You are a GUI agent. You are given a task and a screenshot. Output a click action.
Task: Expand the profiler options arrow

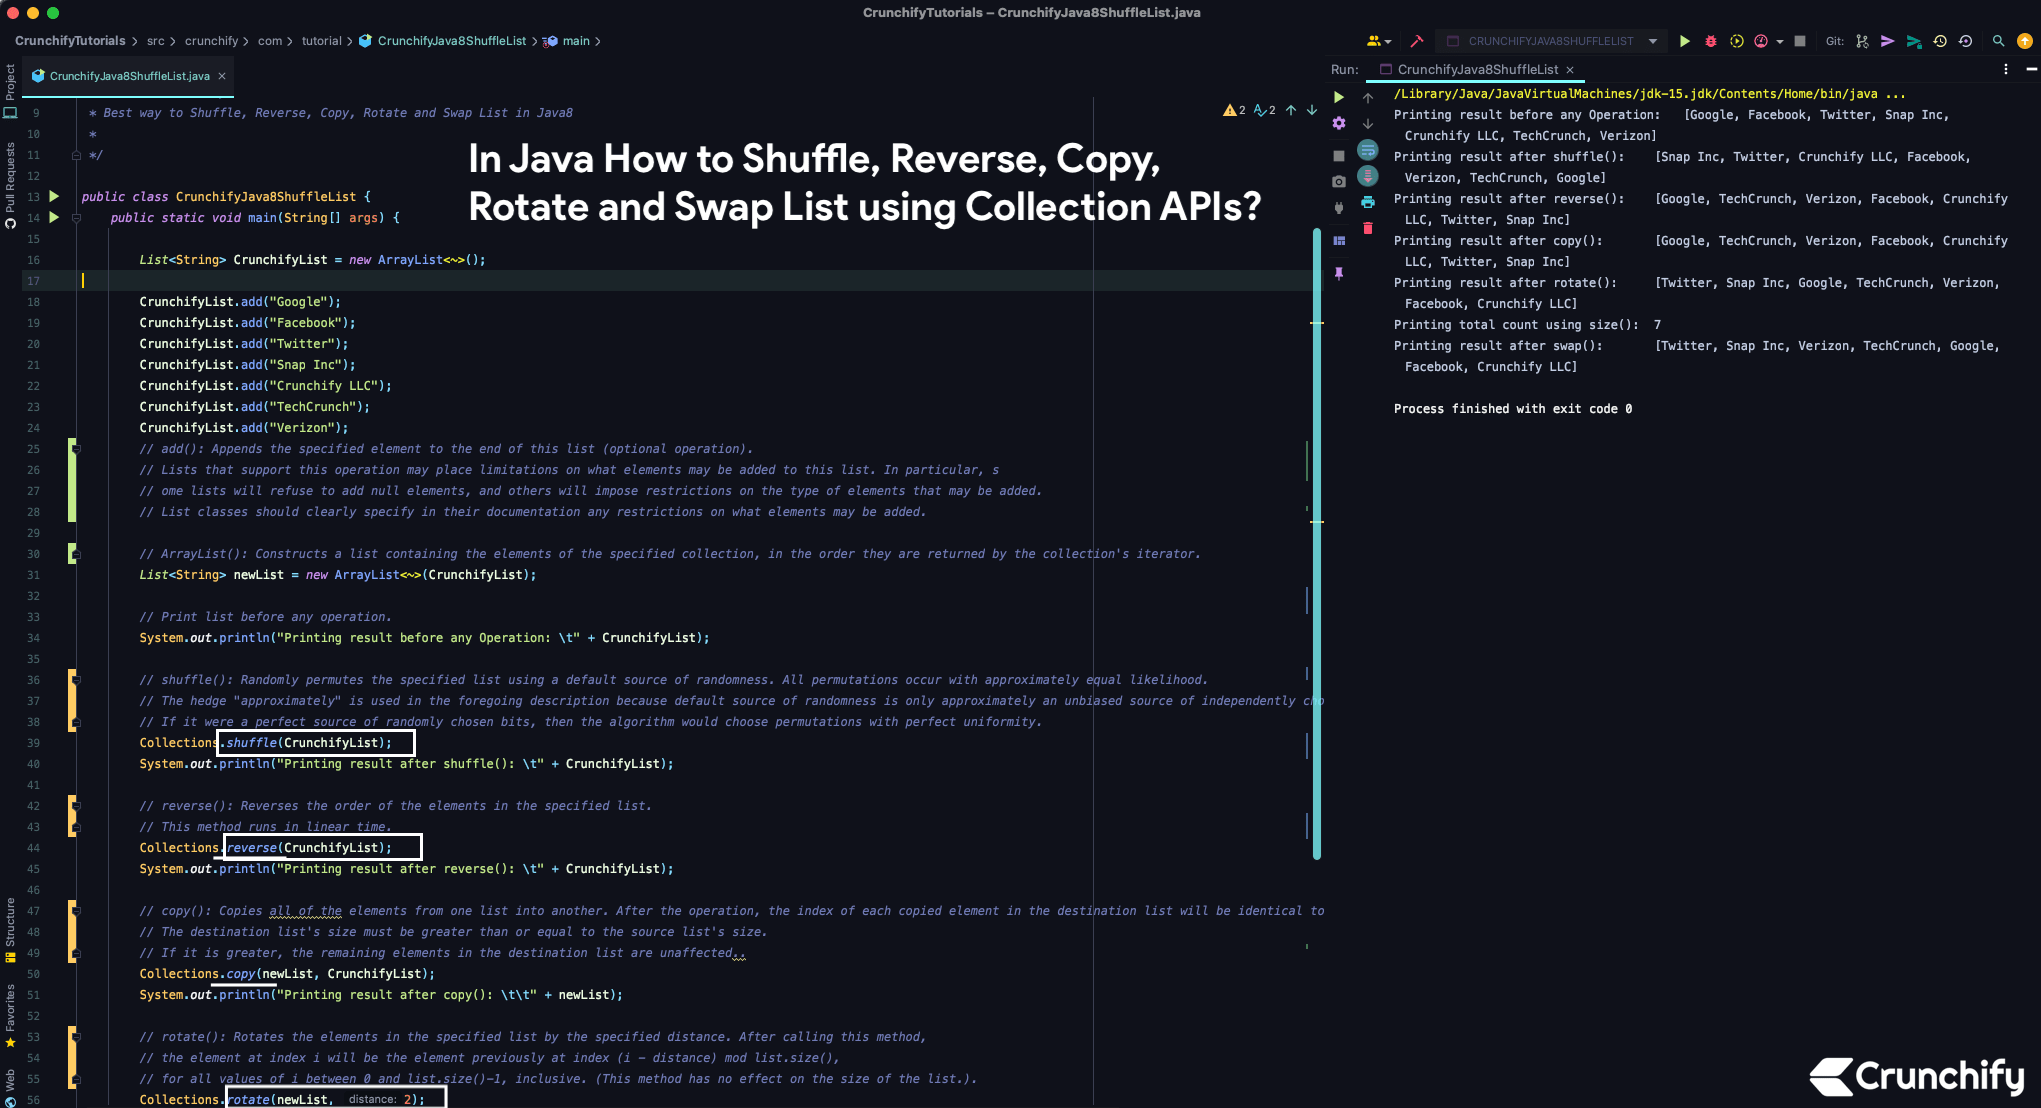(1778, 41)
